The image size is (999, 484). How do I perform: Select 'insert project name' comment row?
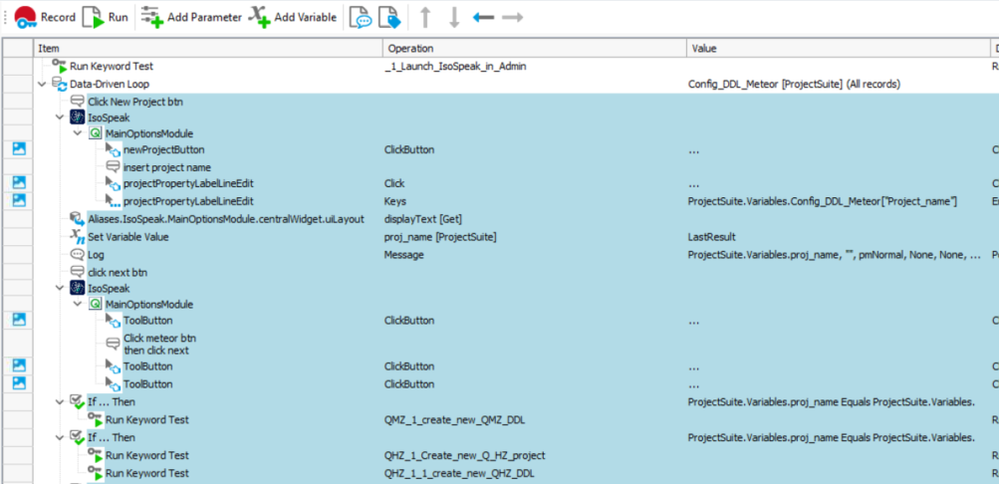click(167, 167)
